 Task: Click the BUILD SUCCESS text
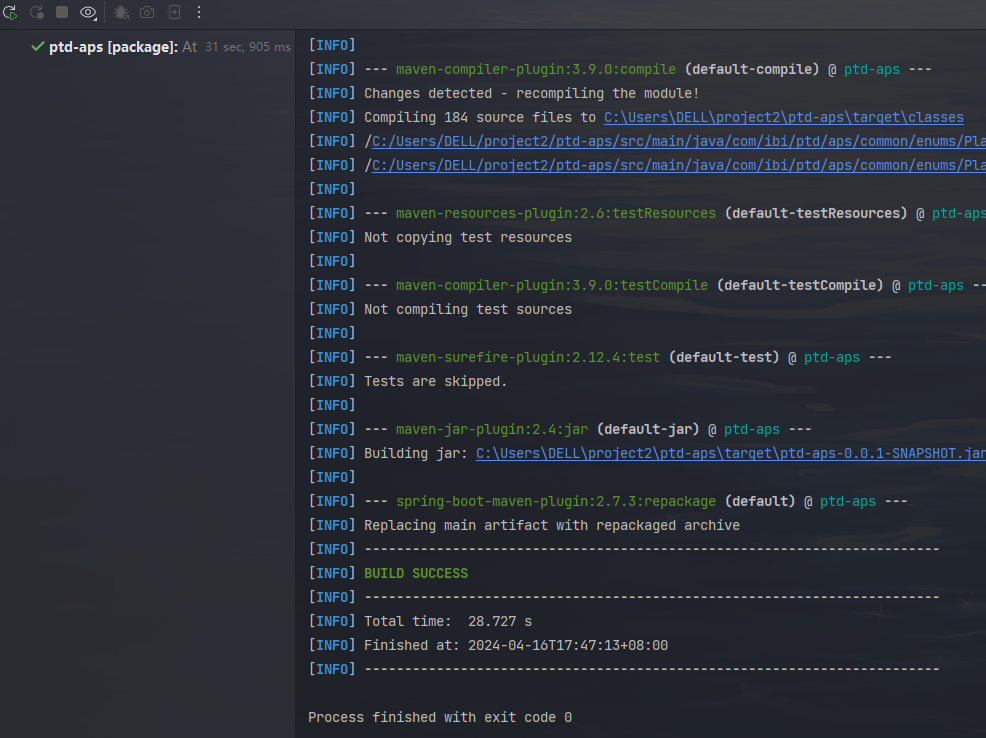pyautogui.click(x=416, y=573)
